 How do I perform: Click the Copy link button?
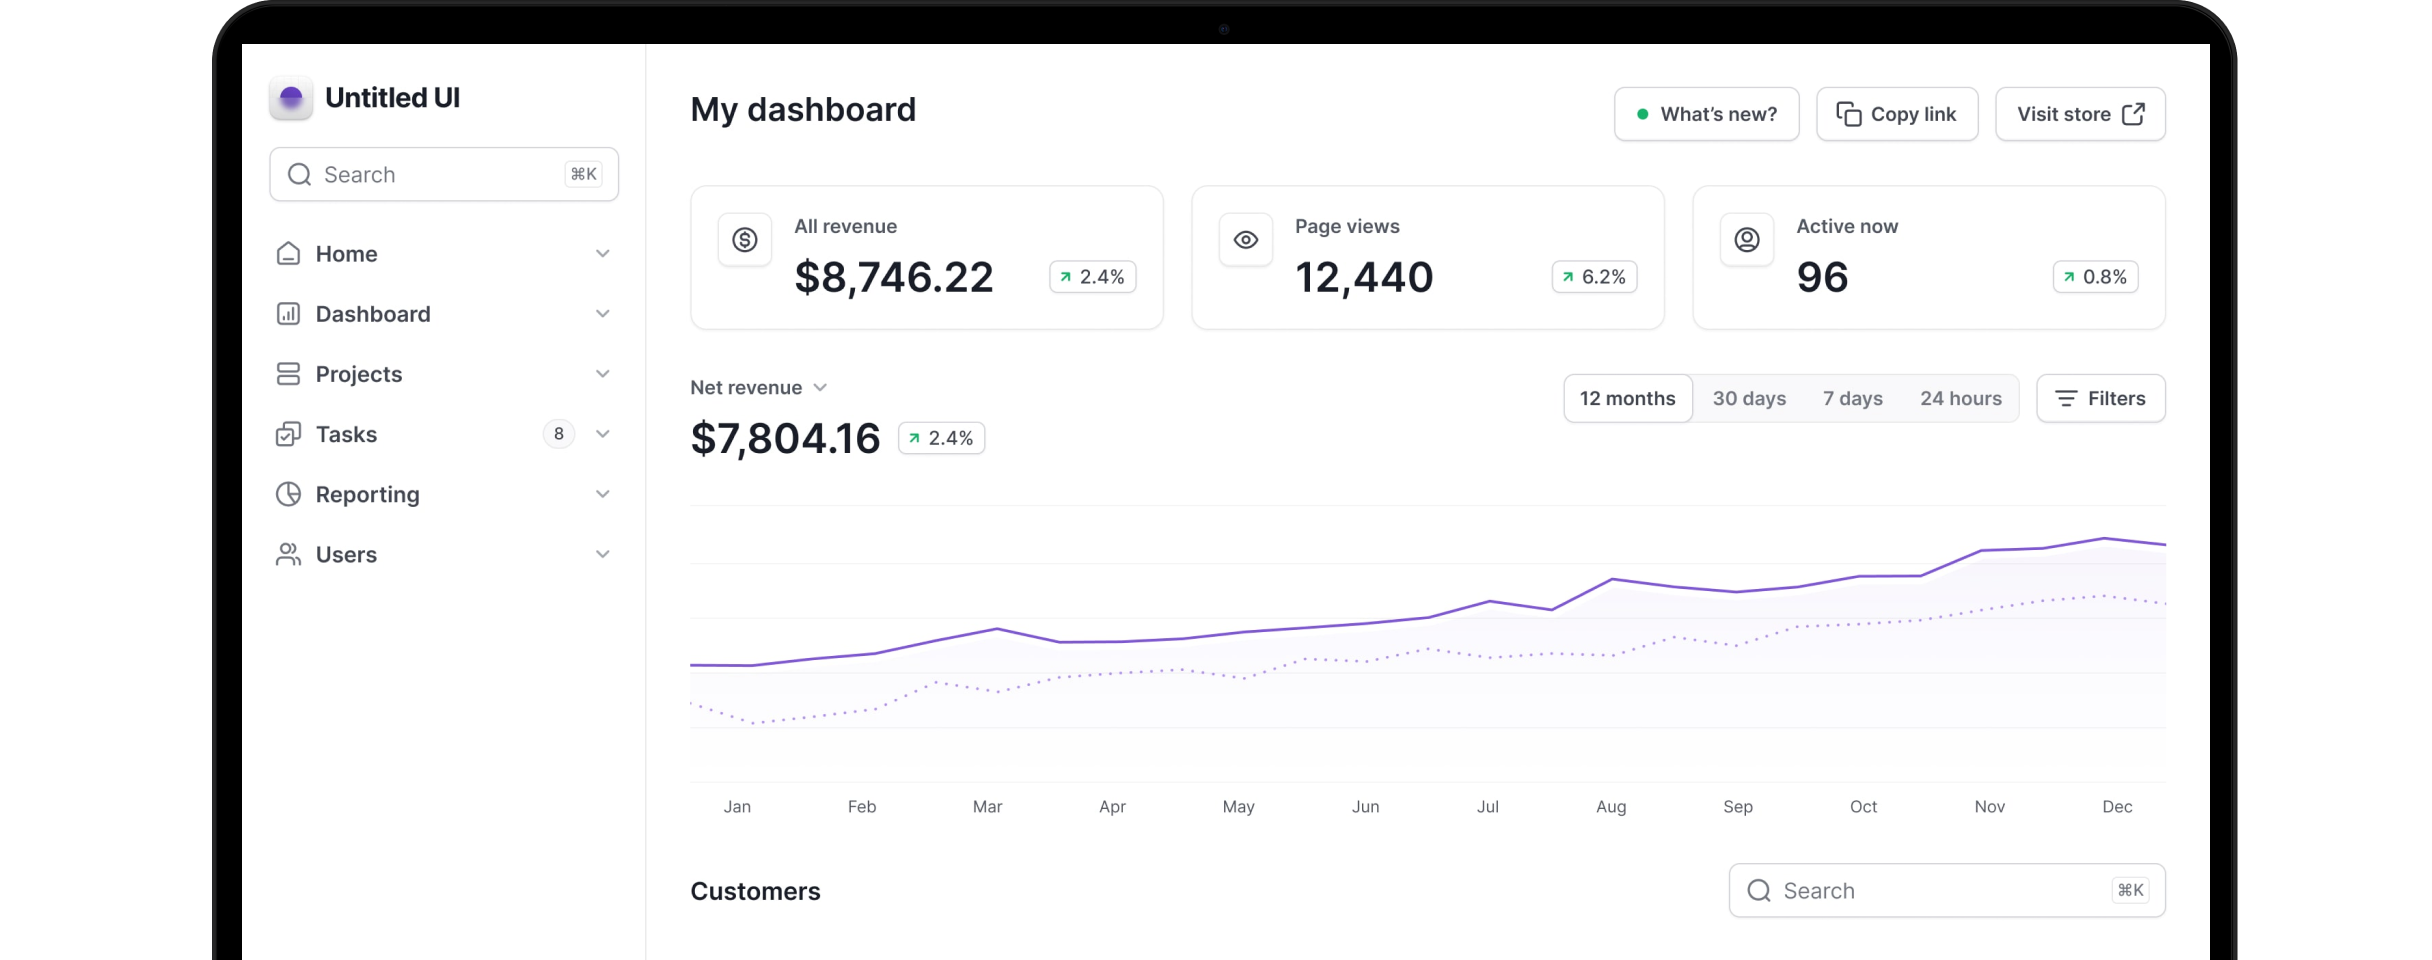1896,114
